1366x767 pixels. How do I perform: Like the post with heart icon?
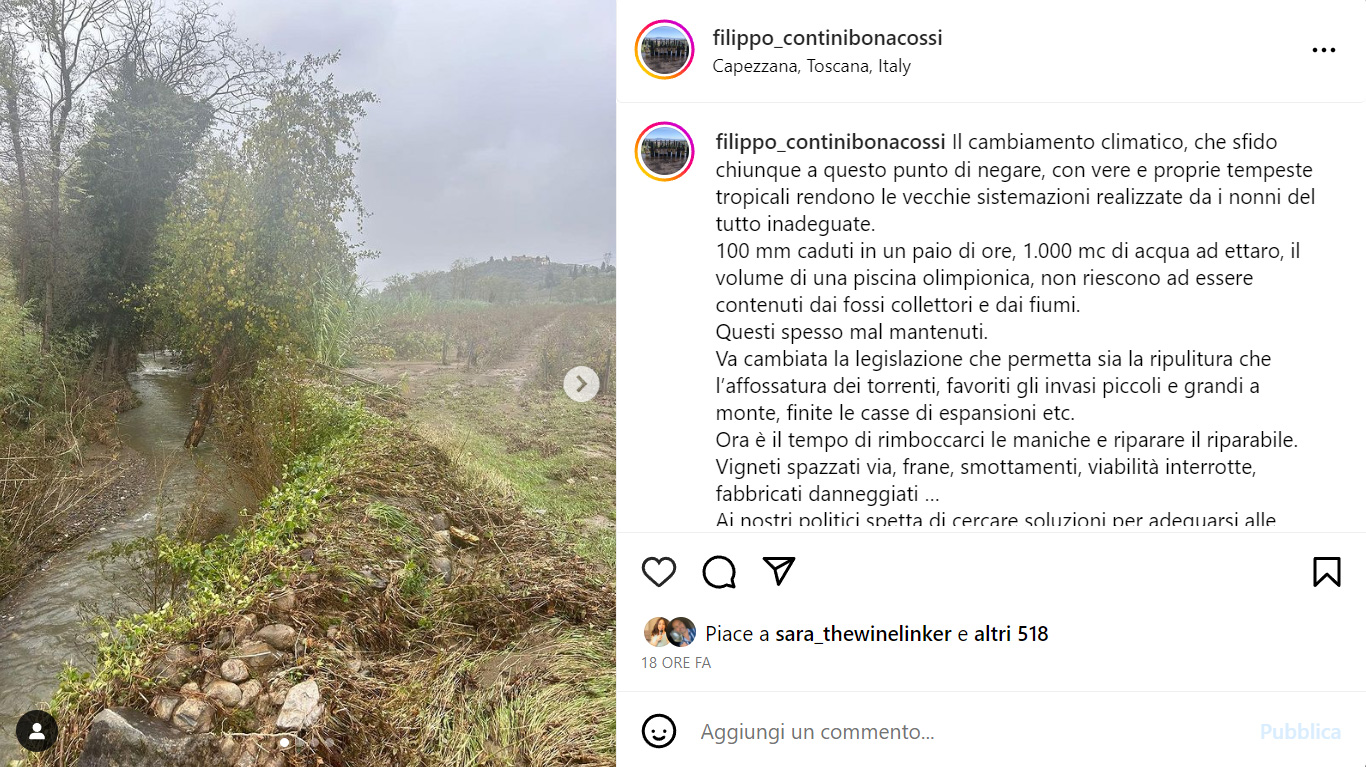pos(659,572)
